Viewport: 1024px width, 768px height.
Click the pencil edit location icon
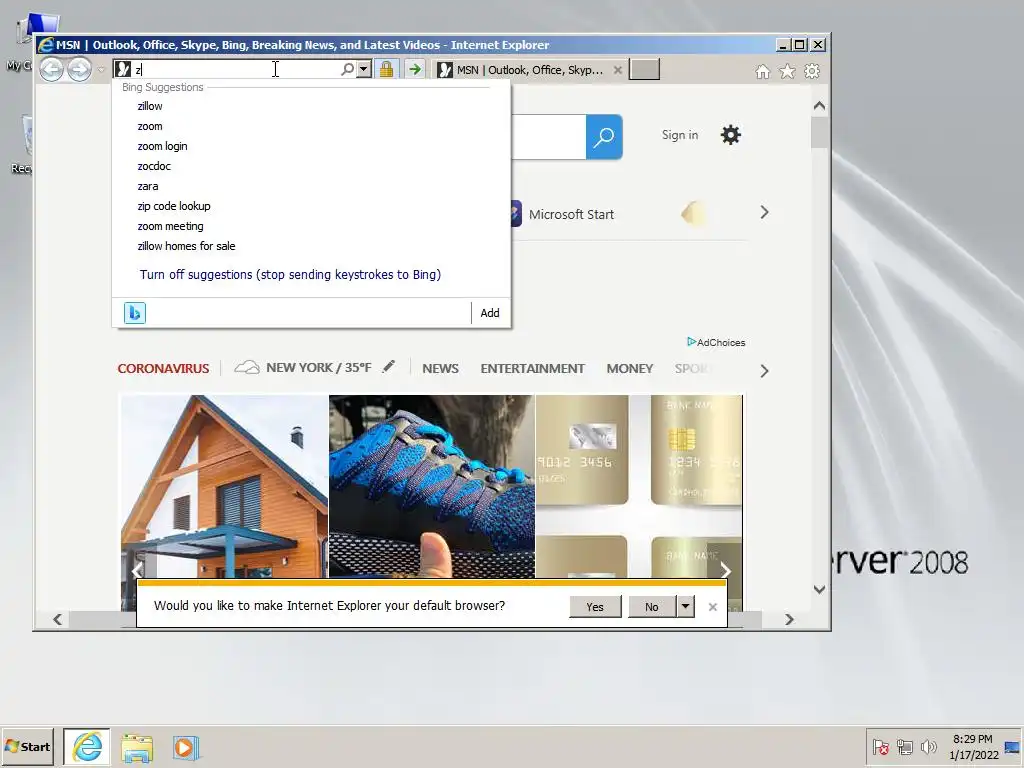pos(389,366)
